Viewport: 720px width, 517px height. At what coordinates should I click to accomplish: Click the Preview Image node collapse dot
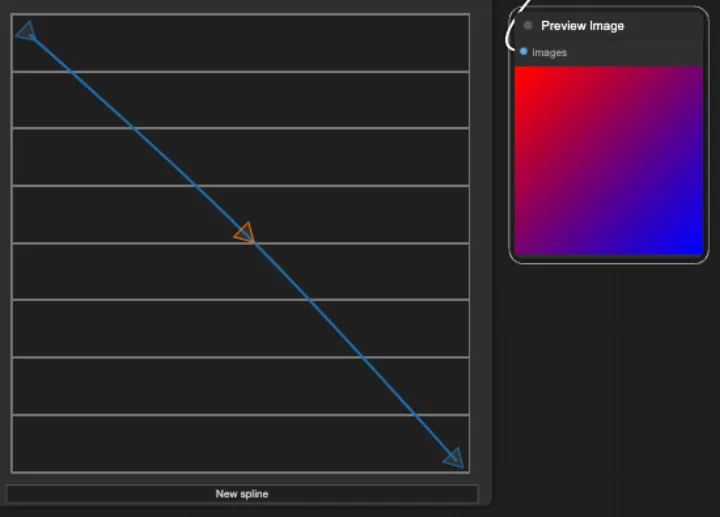click(x=528, y=25)
